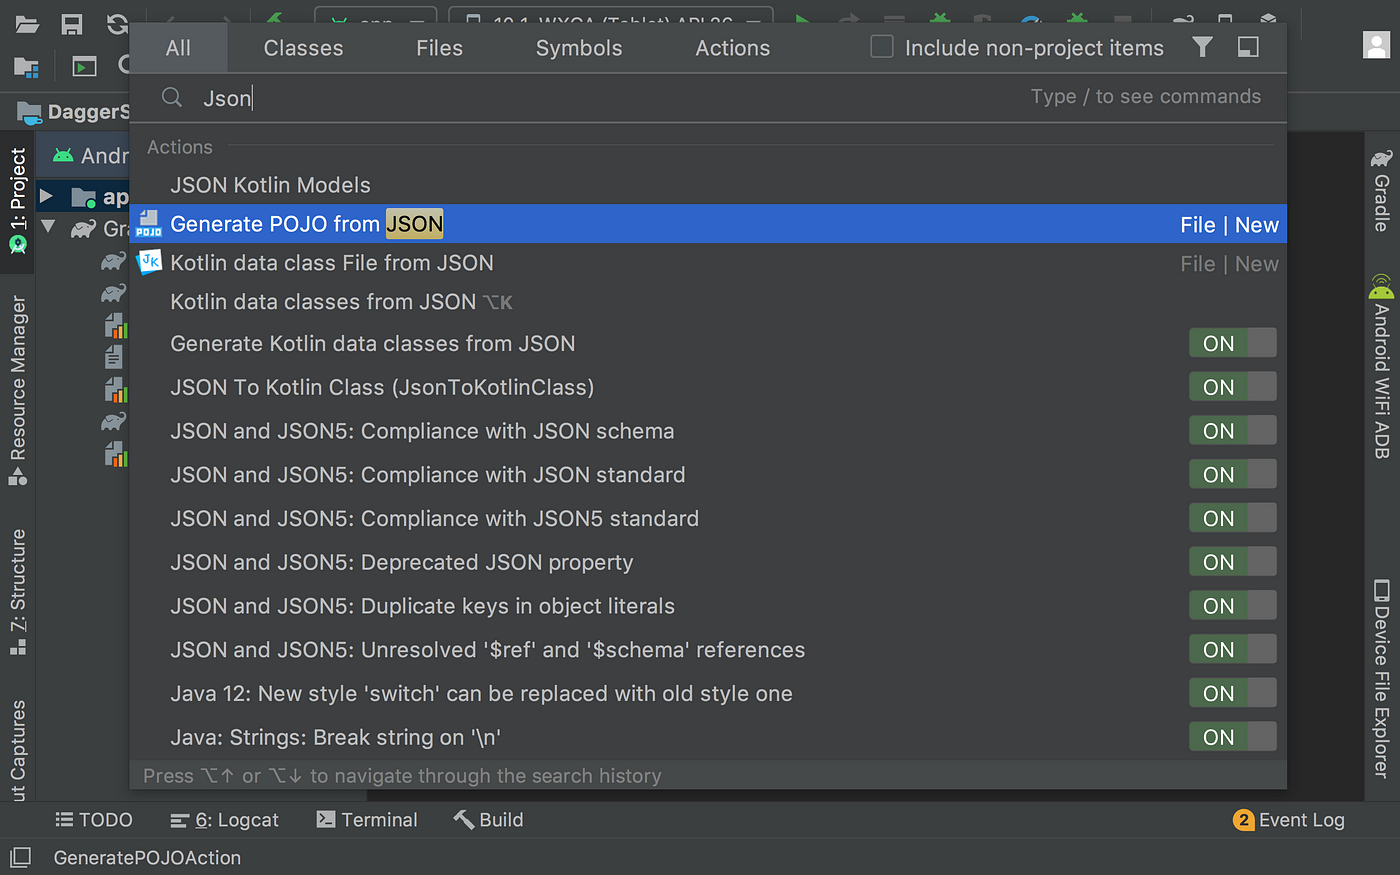
Task: Toggle Compliance with JSON schema switch
Action: [x=1232, y=431]
